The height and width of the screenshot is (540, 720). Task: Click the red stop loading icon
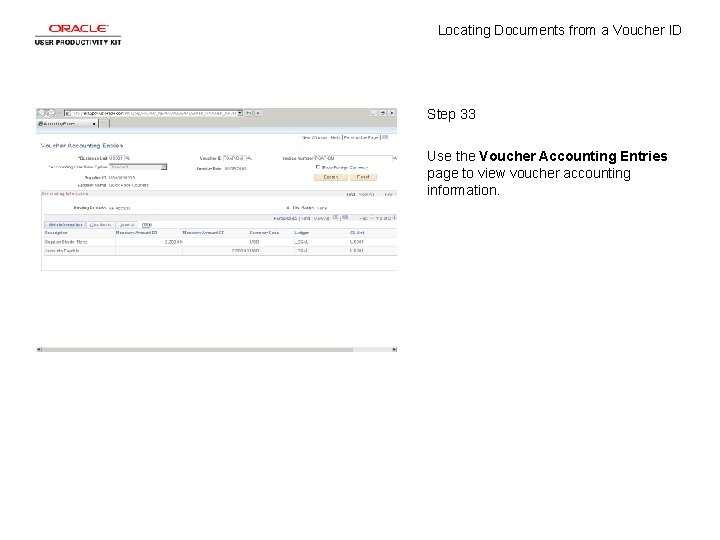pyautogui.click(x=258, y=113)
